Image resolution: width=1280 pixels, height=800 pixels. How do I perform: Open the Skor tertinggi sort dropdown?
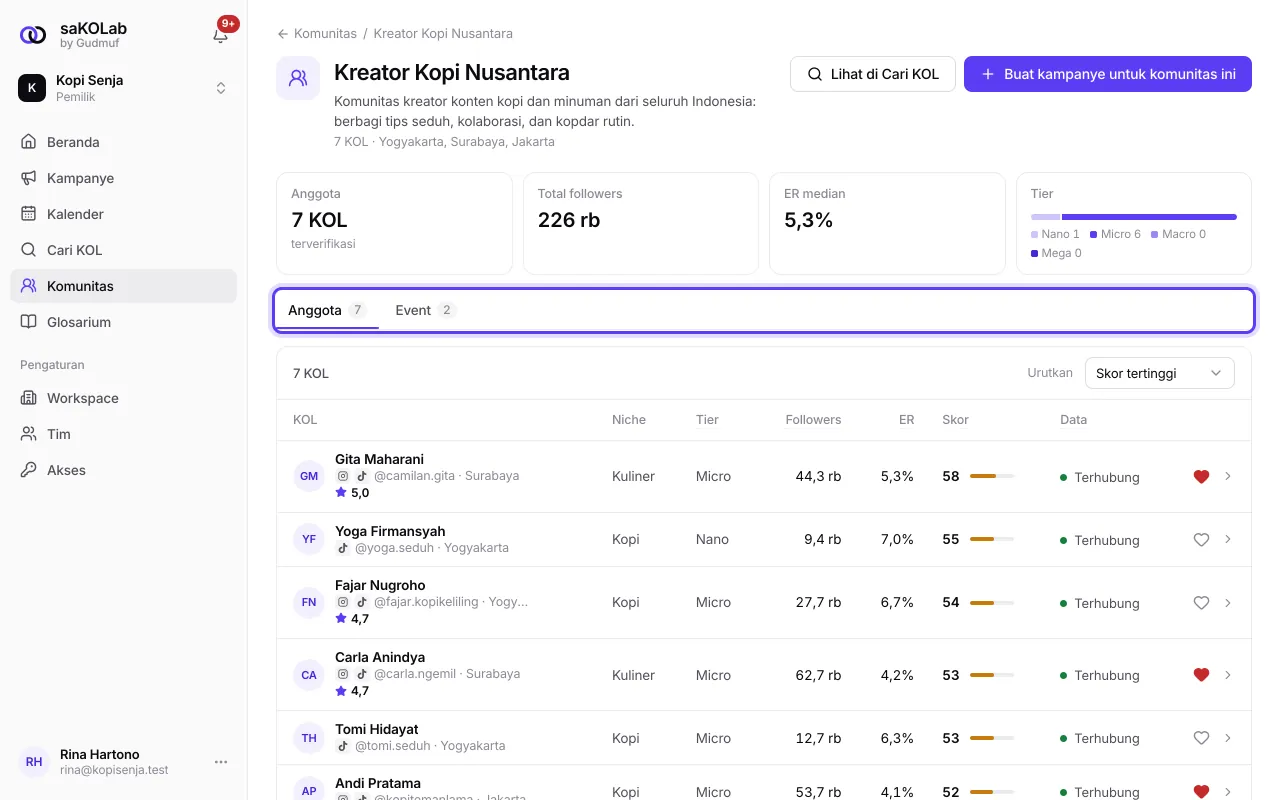pyautogui.click(x=1160, y=373)
